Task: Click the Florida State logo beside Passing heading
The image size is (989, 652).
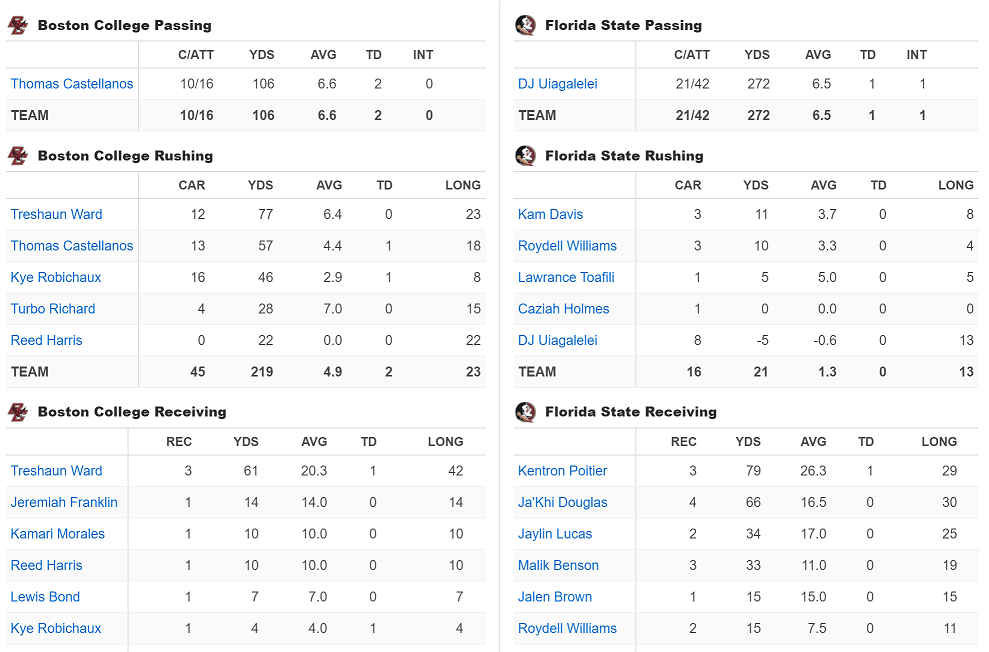Action: (525, 25)
